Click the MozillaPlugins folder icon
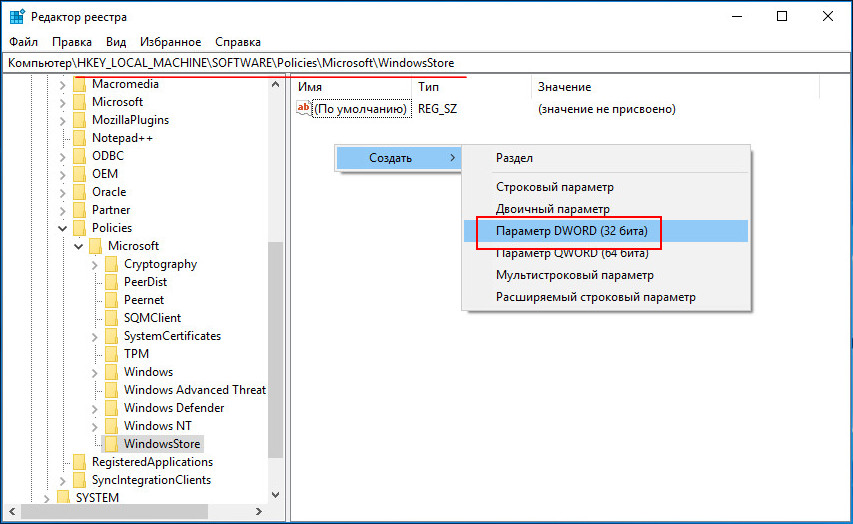The height and width of the screenshot is (524, 853). coord(79,120)
